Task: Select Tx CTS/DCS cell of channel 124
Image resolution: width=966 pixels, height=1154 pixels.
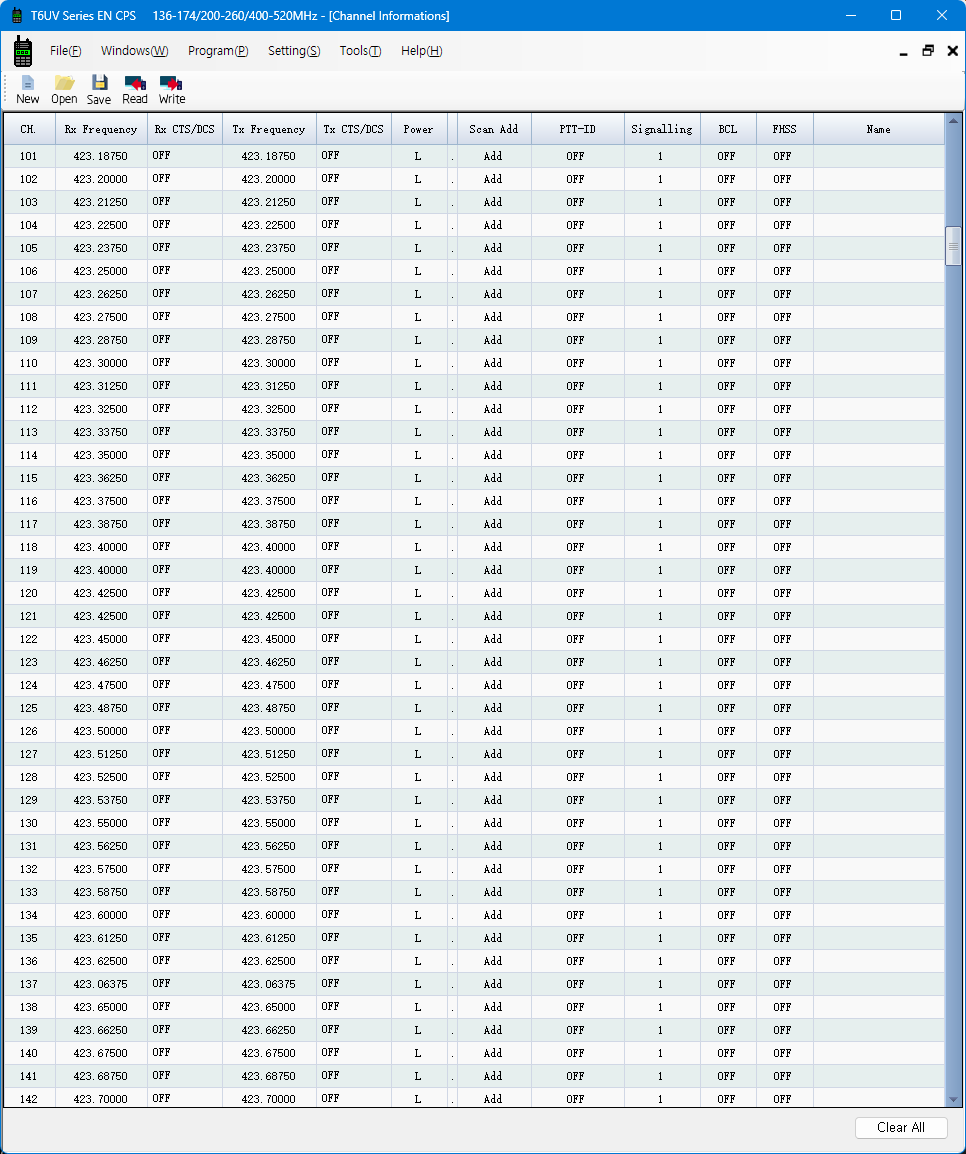Action: (353, 685)
